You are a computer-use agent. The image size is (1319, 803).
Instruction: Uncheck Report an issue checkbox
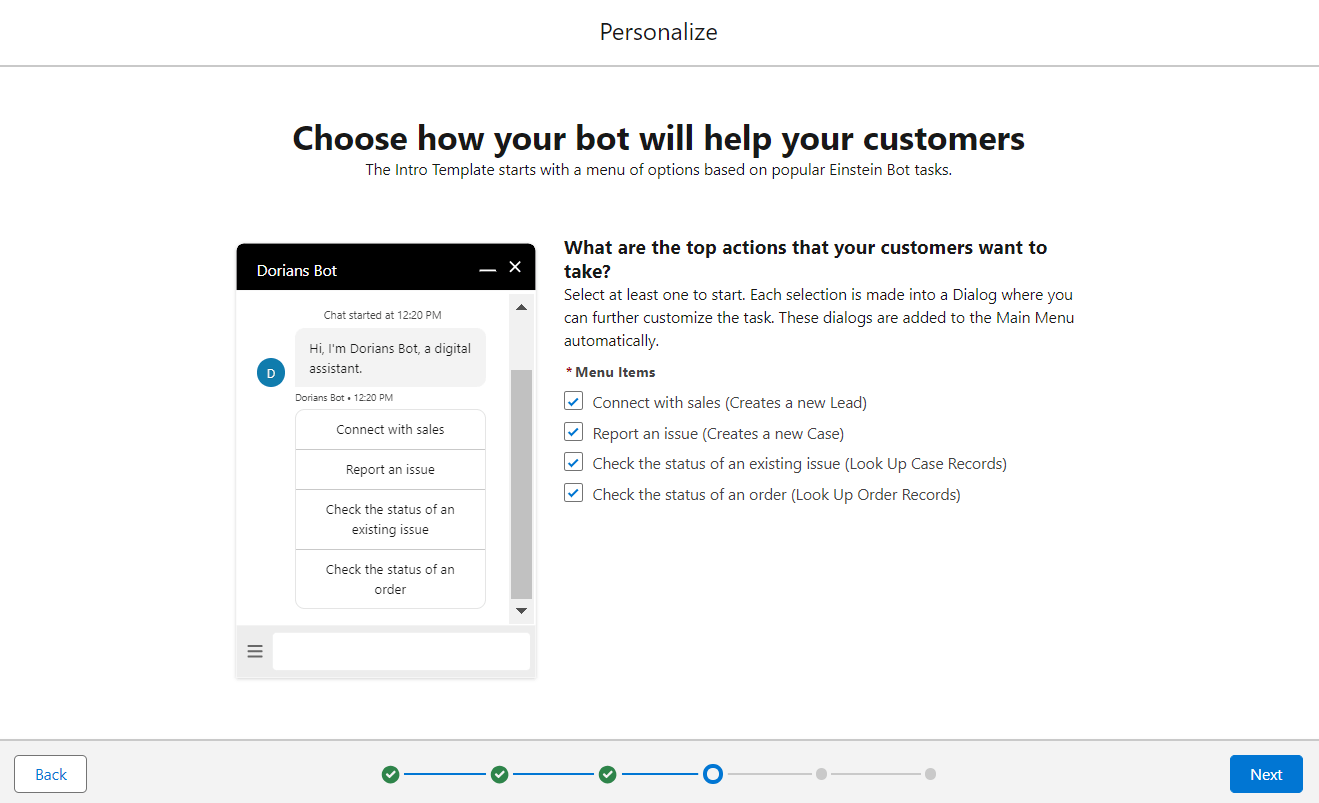point(573,432)
